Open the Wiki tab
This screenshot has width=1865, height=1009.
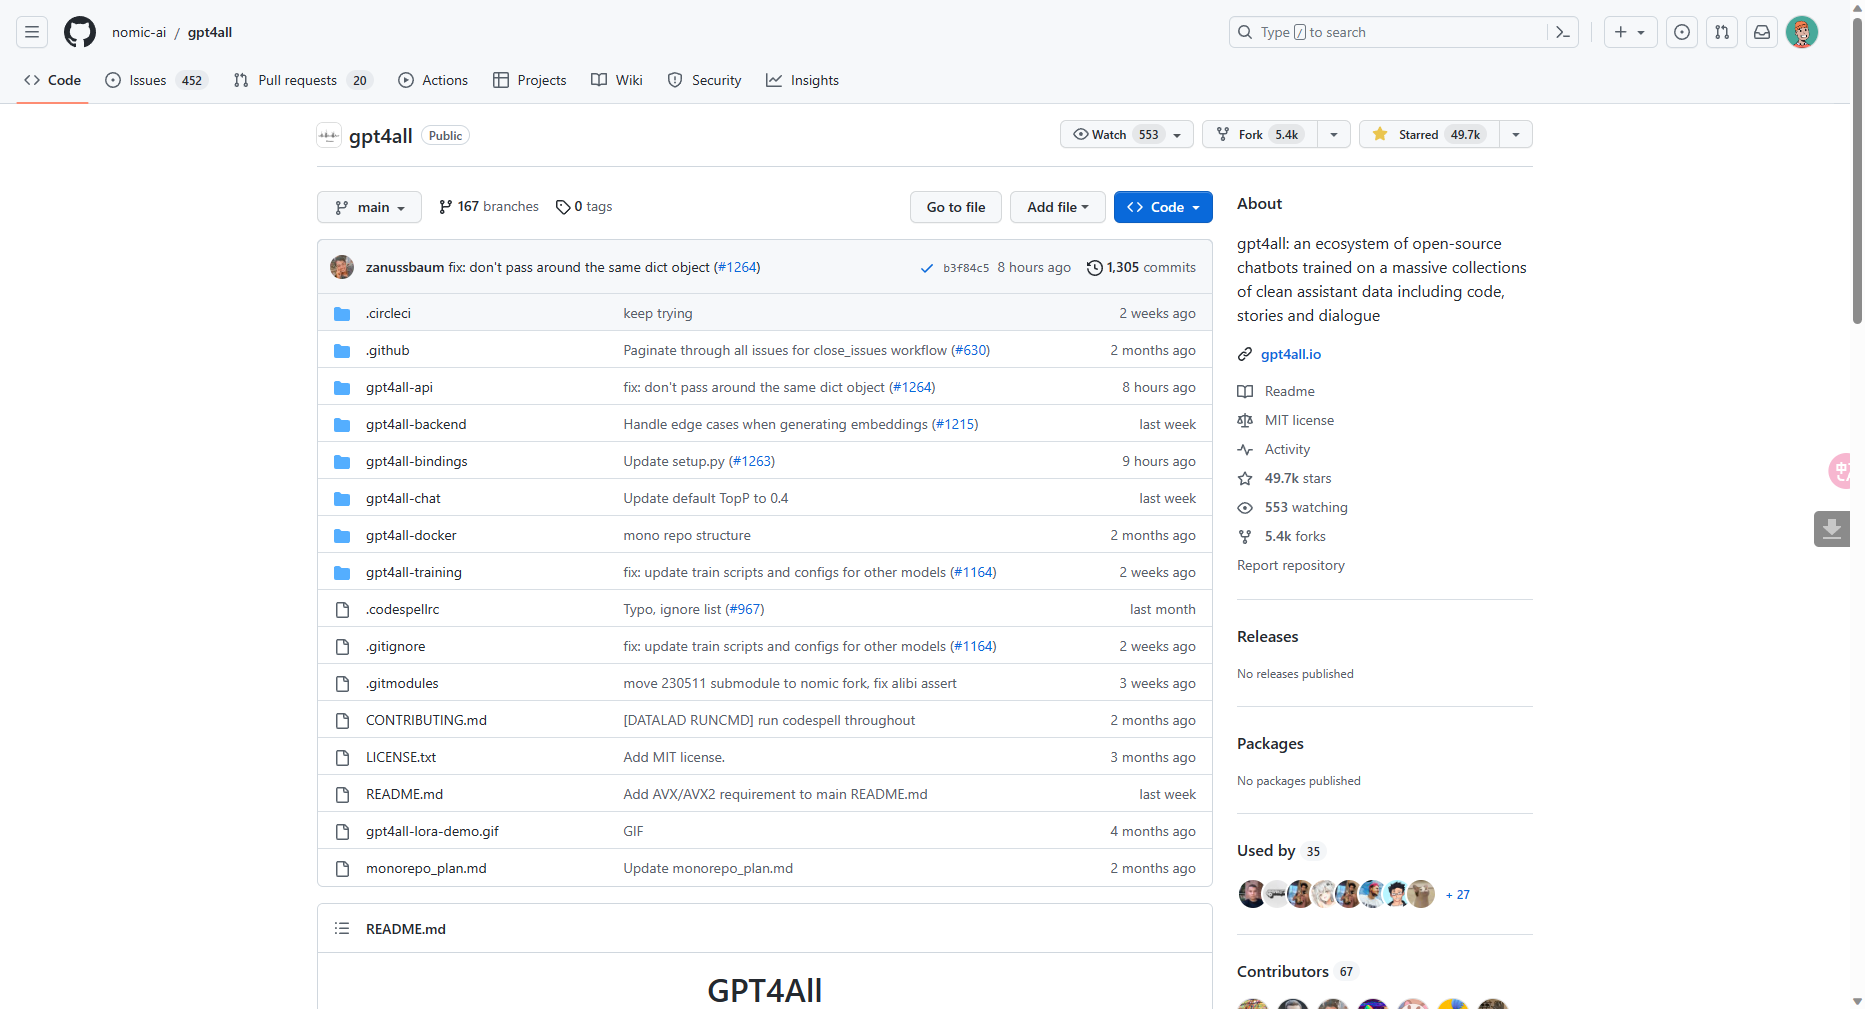(617, 80)
